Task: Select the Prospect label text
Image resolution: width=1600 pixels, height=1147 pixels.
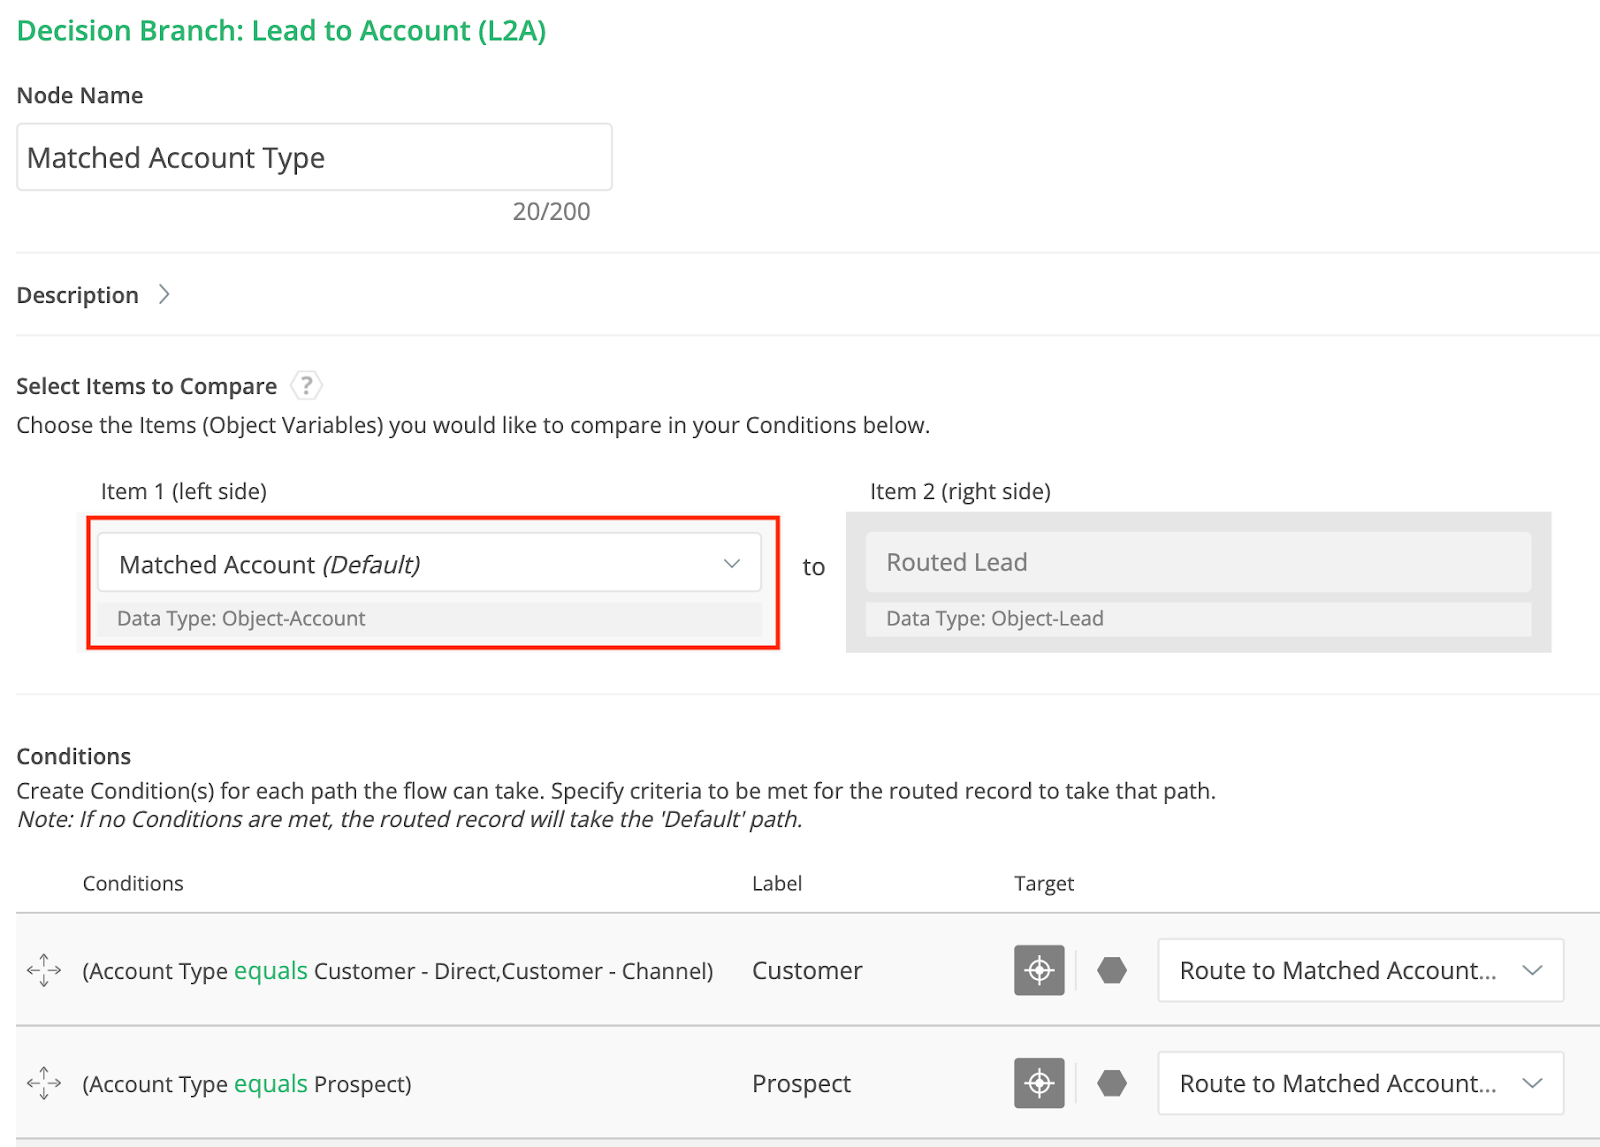Action: pos(801,1084)
